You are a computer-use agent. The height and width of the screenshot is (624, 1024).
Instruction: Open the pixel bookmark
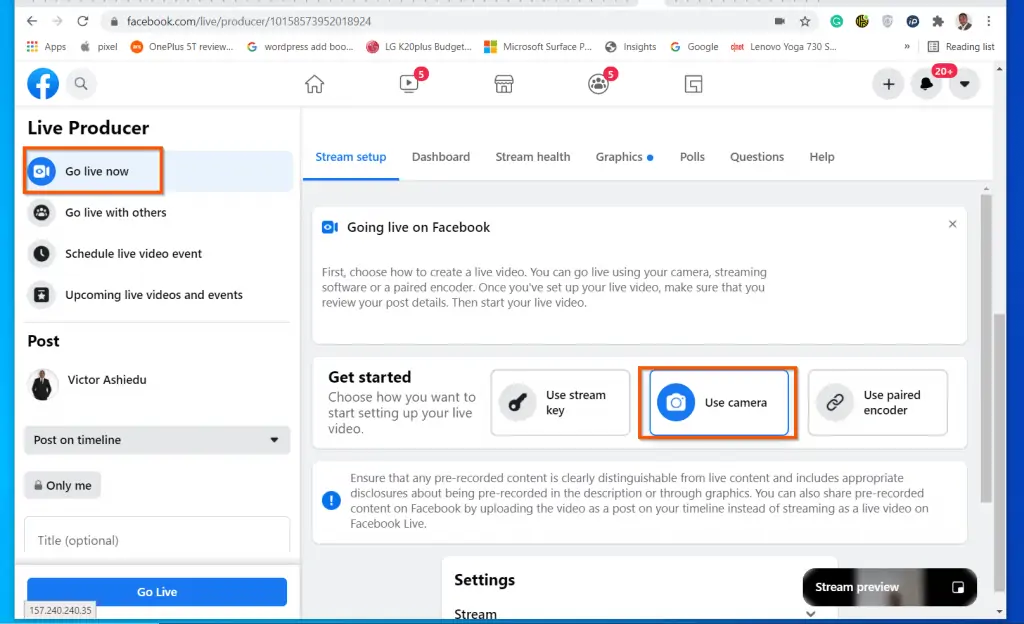click(x=99, y=47)
